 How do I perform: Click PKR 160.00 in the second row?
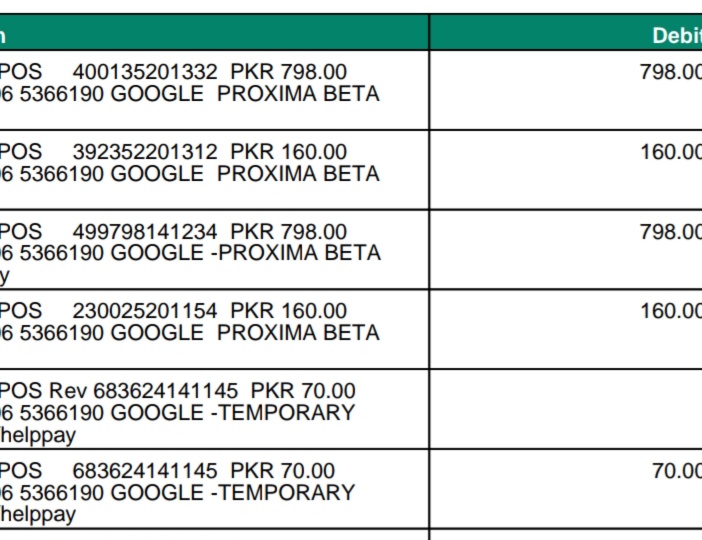(289, 152)
